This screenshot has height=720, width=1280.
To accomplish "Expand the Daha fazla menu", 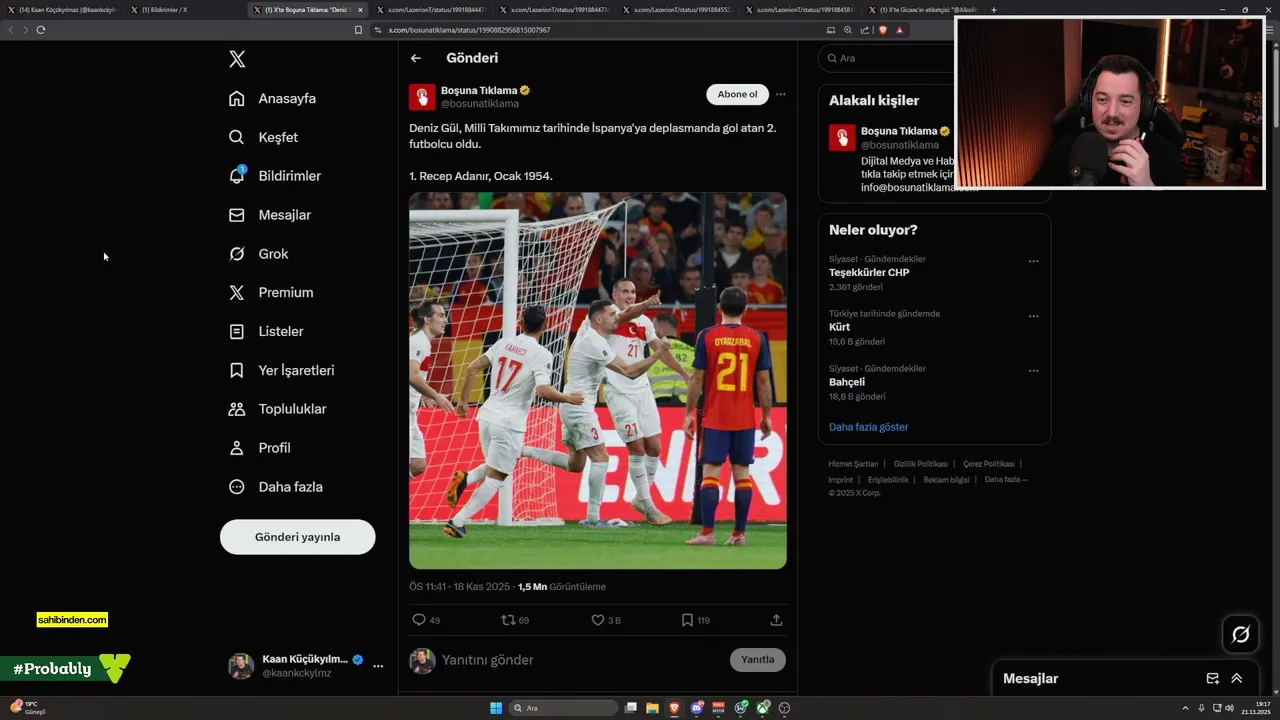I will (x=276, y=487).
